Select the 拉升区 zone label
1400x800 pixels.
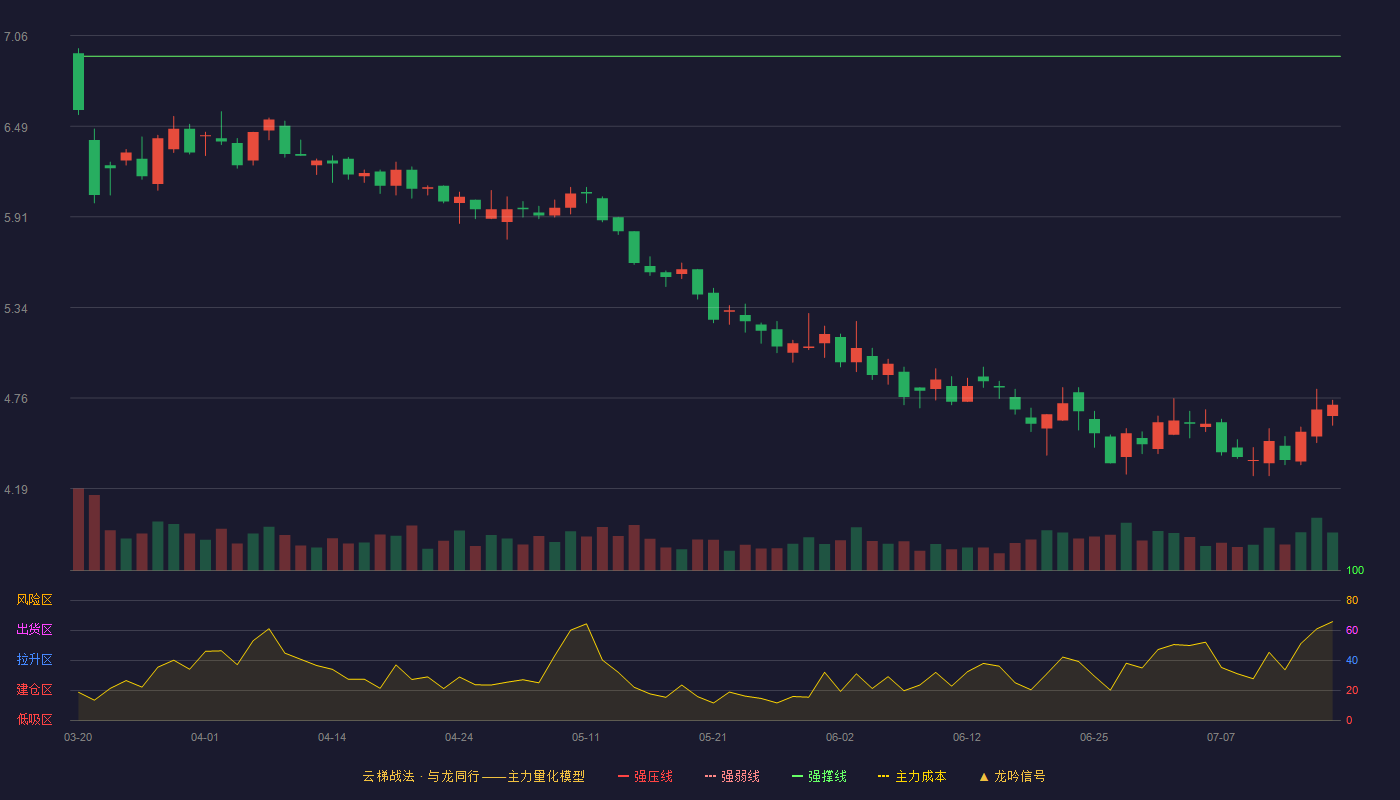(x=34, y=660)
